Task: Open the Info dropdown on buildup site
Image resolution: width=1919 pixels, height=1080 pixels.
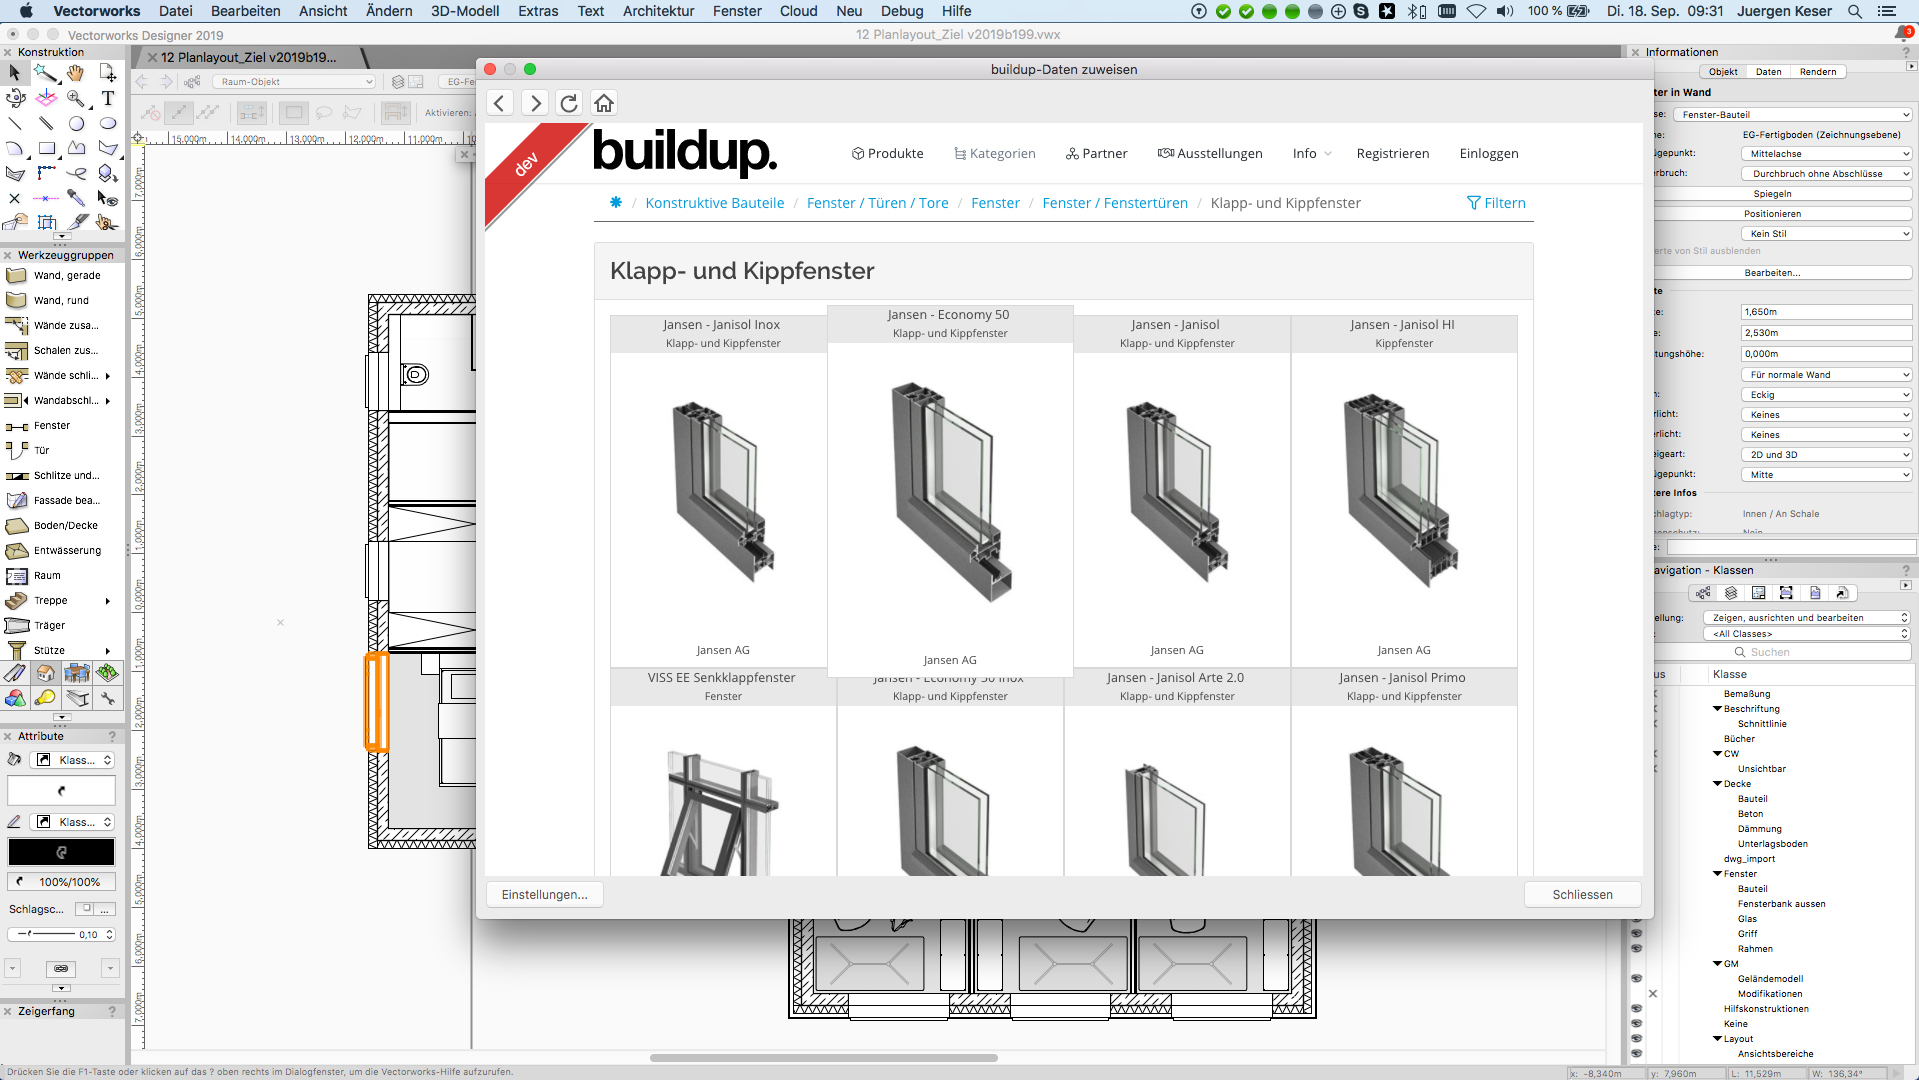Action: pyautogui.click(x=1312, y=154)
